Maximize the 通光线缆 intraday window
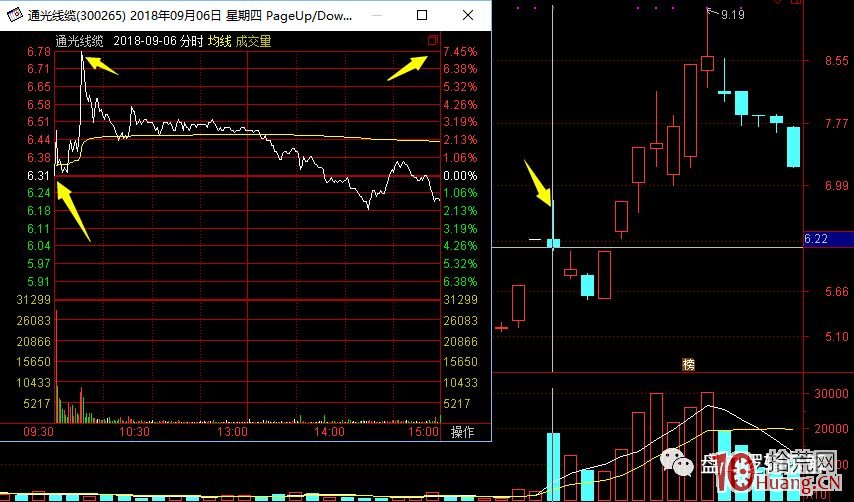Viewport: 854px width, 502px height. click(x=422, y=15)
